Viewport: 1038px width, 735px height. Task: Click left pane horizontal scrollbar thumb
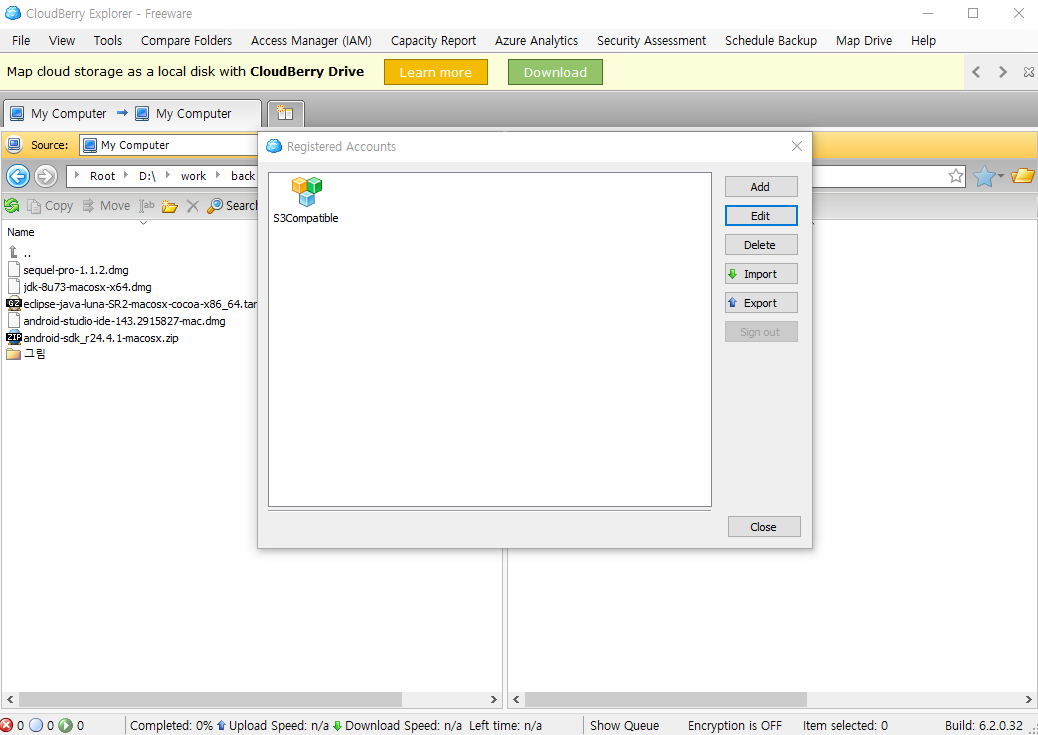[x=211, y=699]
